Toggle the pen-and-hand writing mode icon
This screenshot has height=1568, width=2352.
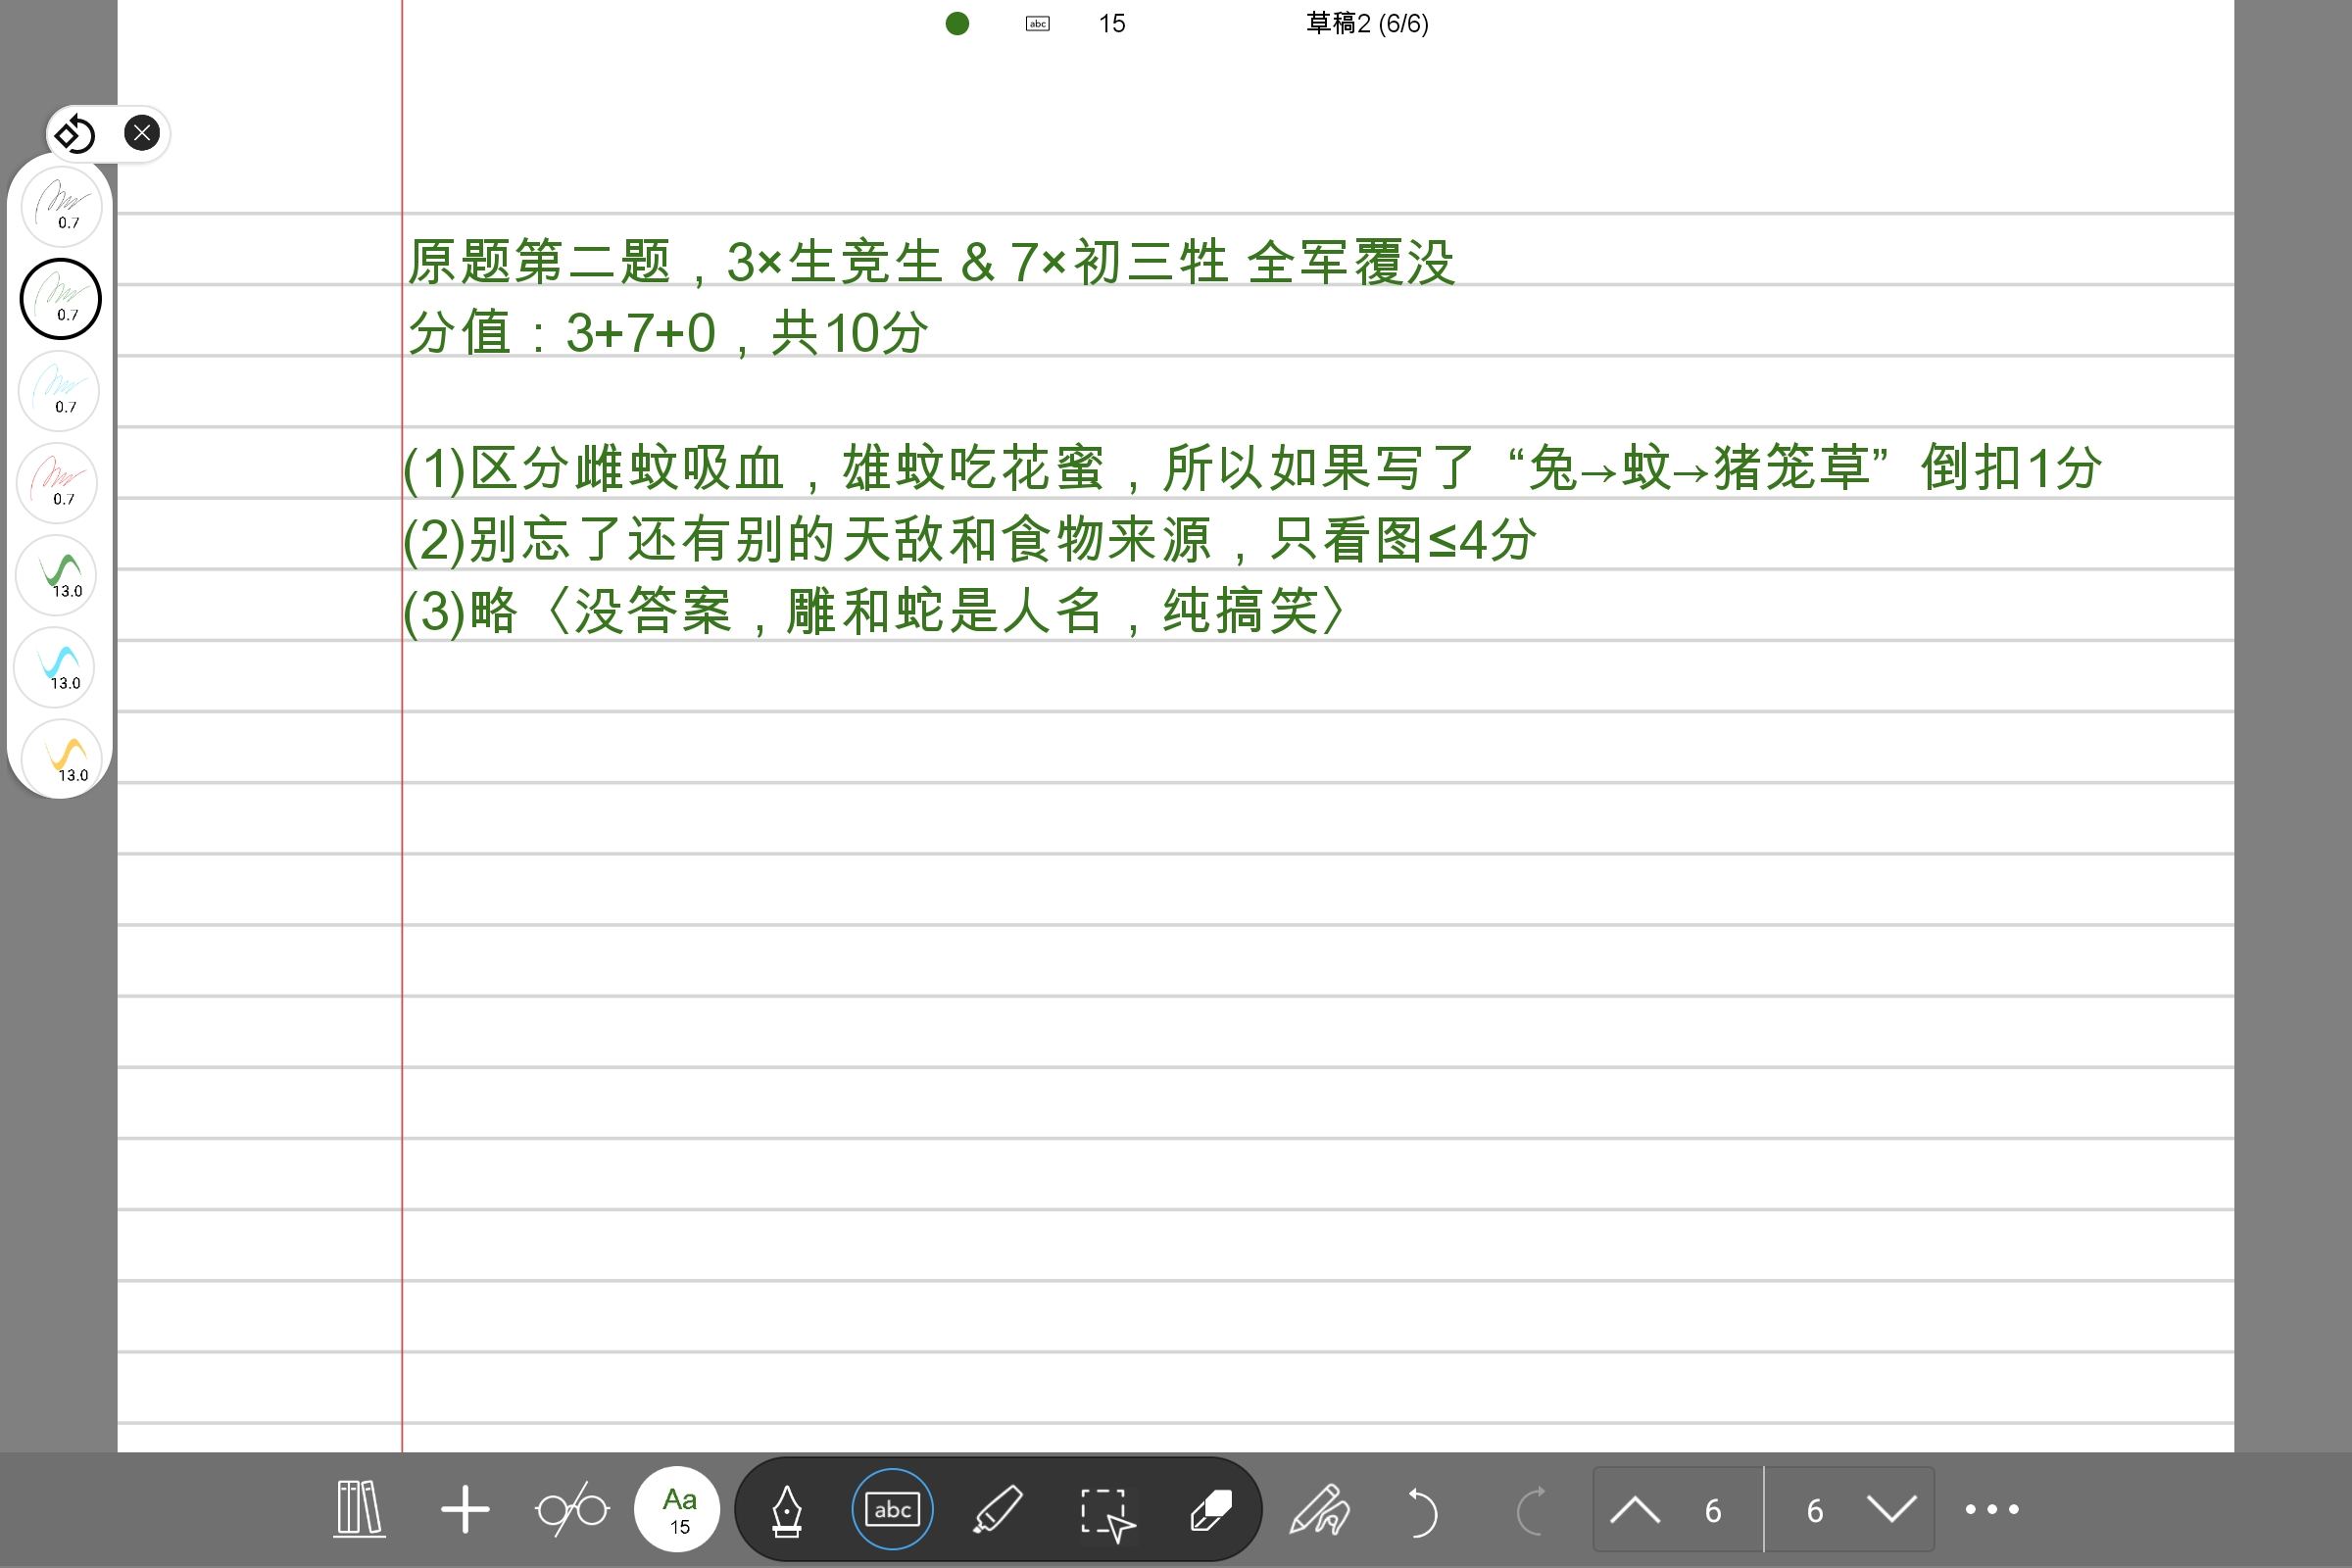click(1319, 1509)
